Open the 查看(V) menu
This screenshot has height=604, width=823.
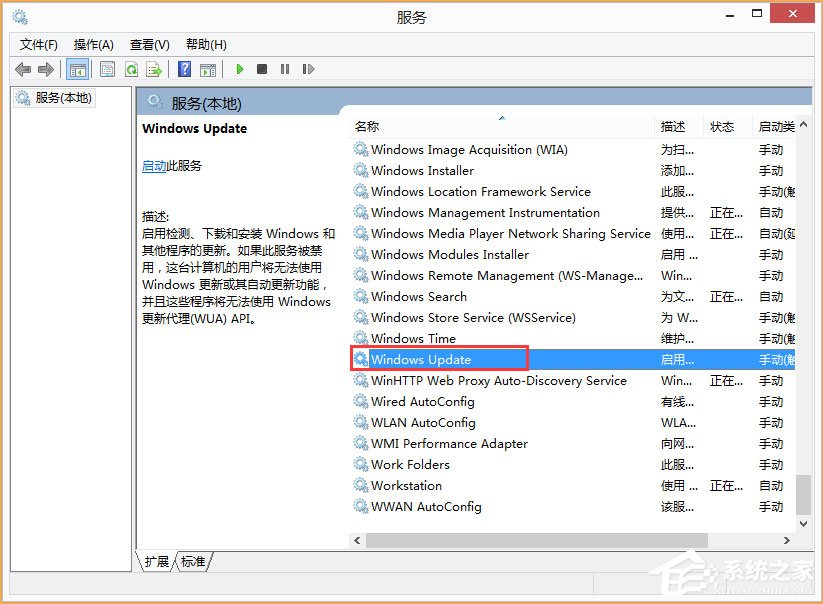(x=148, y=44)
